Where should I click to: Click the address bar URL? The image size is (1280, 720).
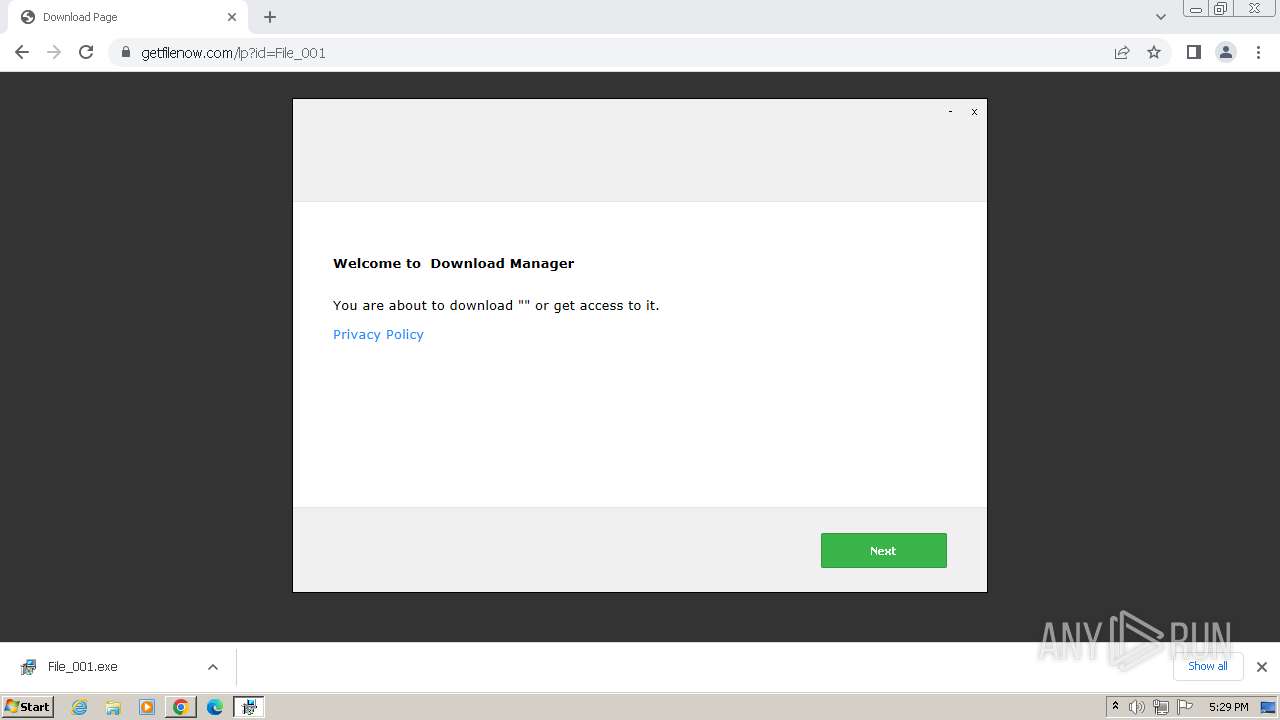233,53
